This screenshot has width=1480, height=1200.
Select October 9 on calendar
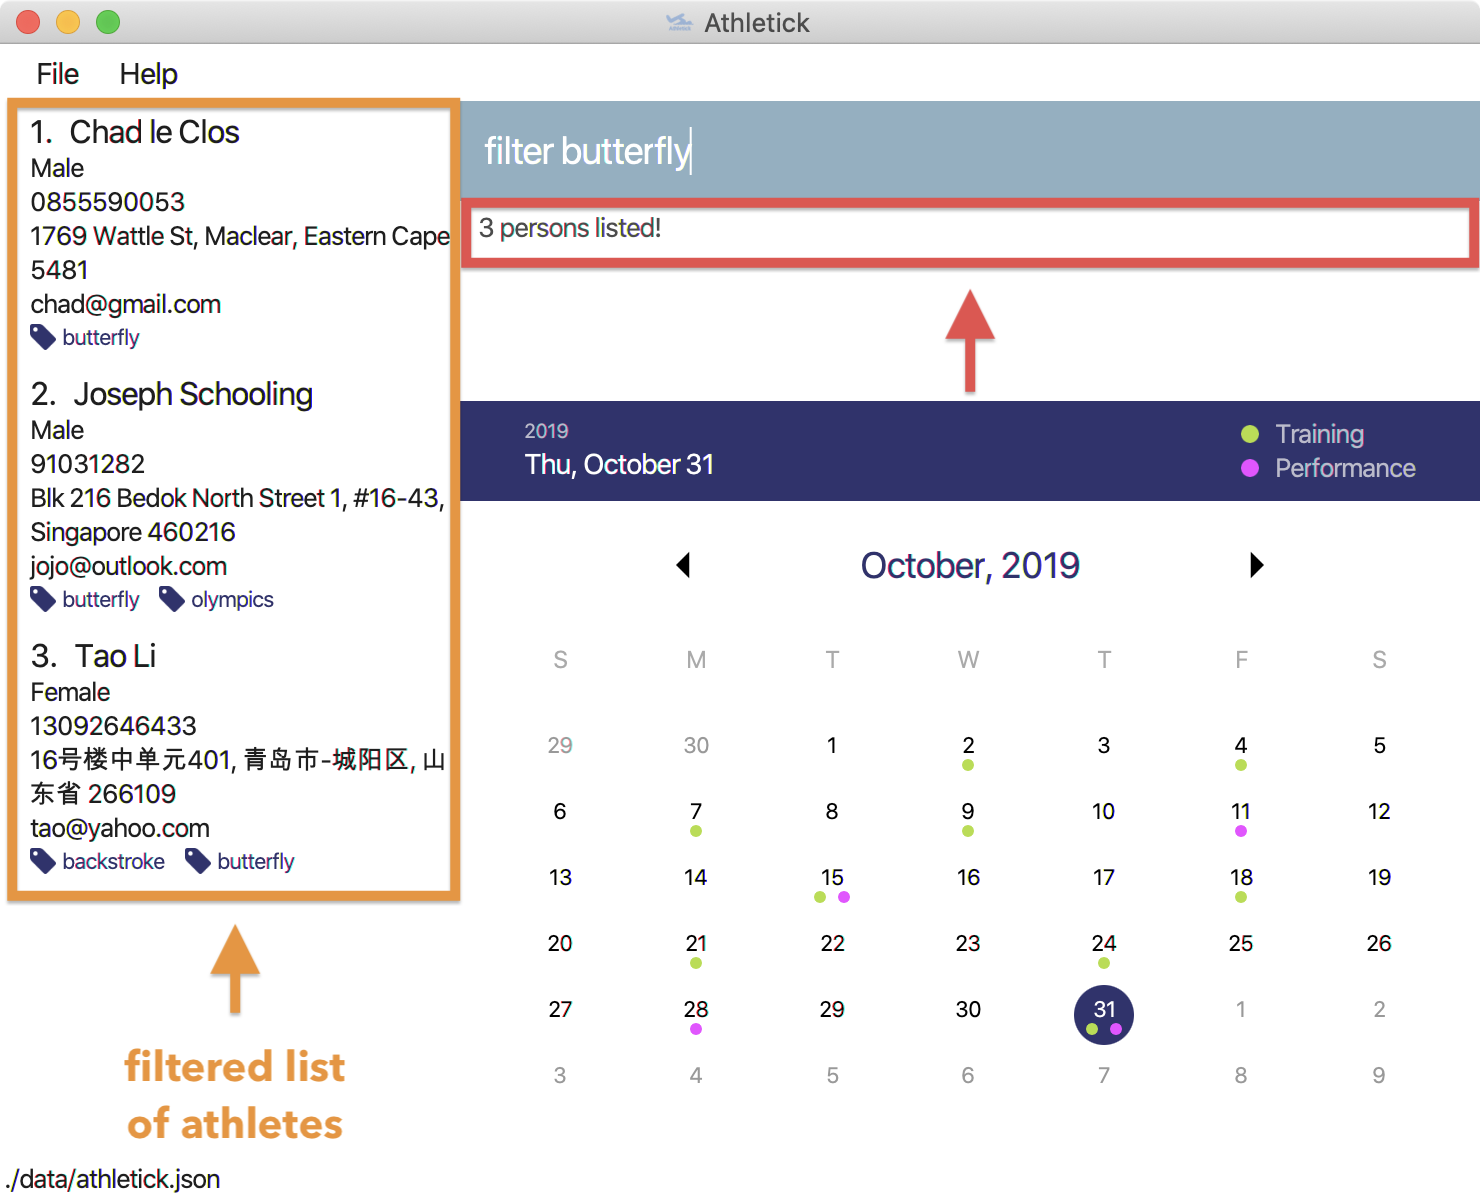click(x=968, y=812)
